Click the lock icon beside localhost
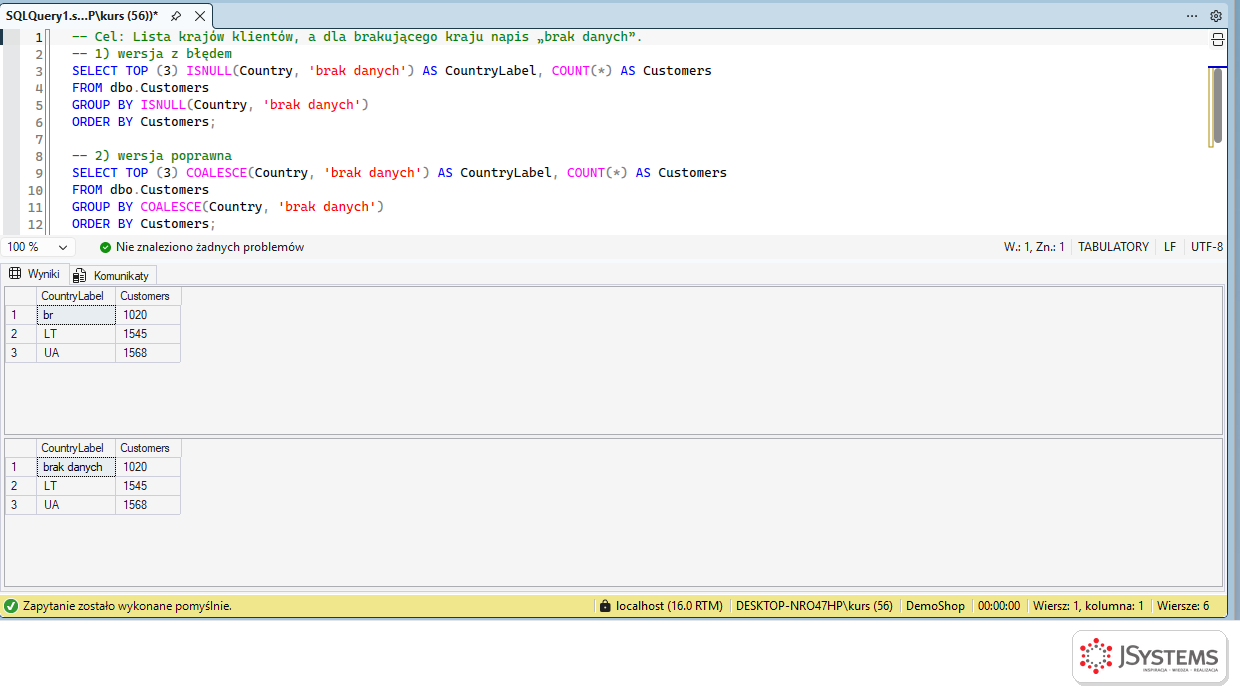The image size is (1240, 692). pos(604,606)
